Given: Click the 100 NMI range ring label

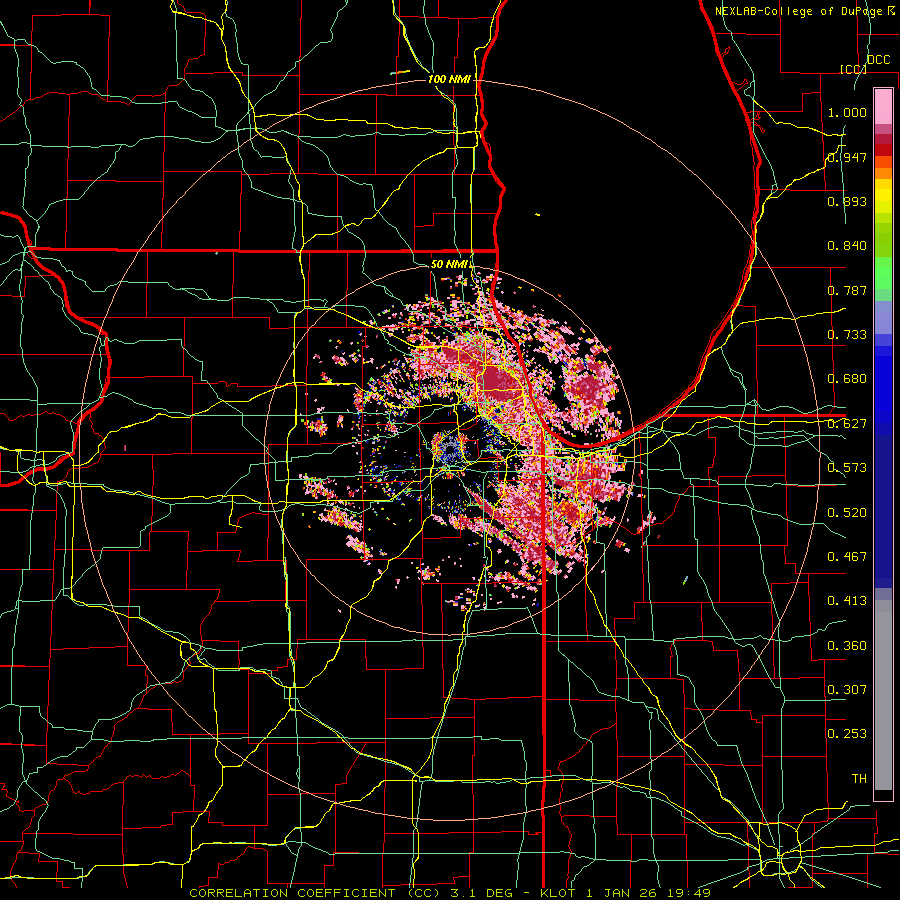Looking at the screenshot, I should pos(449,79).
